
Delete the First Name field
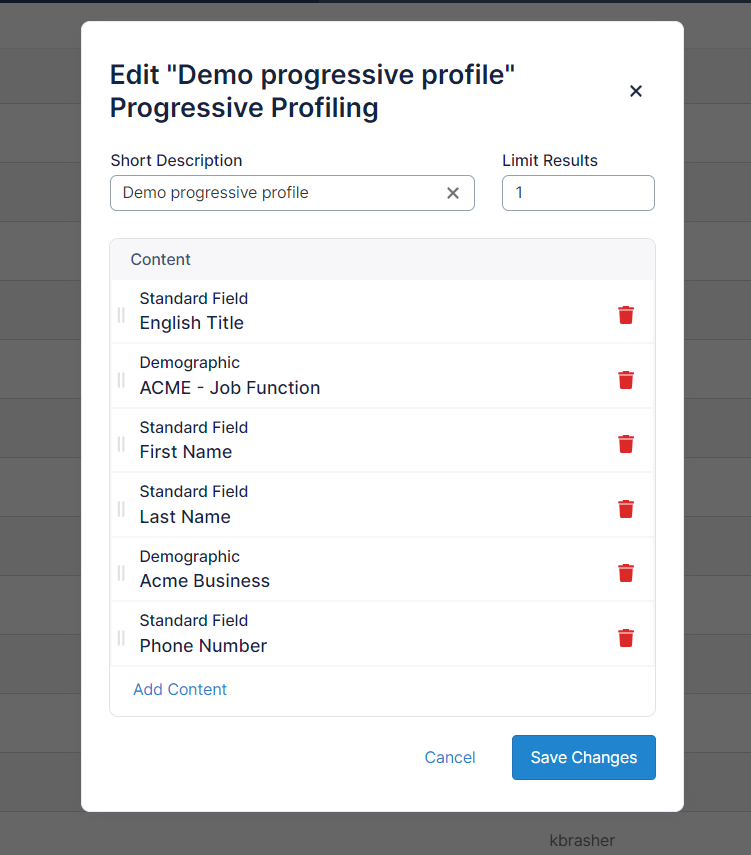click(x=626, y=444)
